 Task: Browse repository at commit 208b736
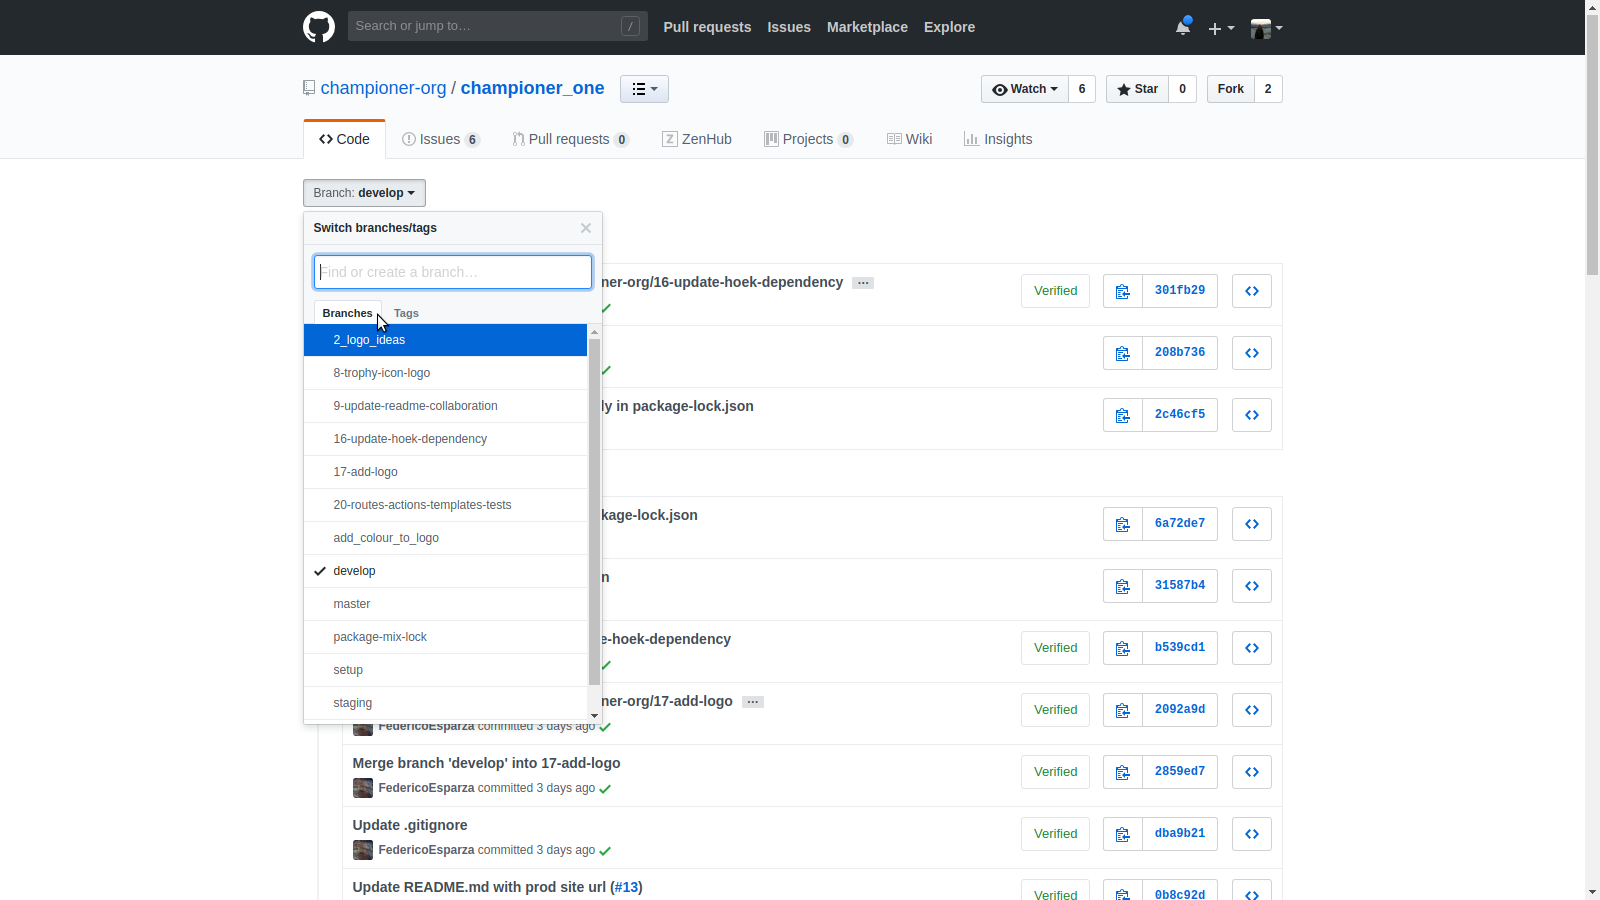1252,353
